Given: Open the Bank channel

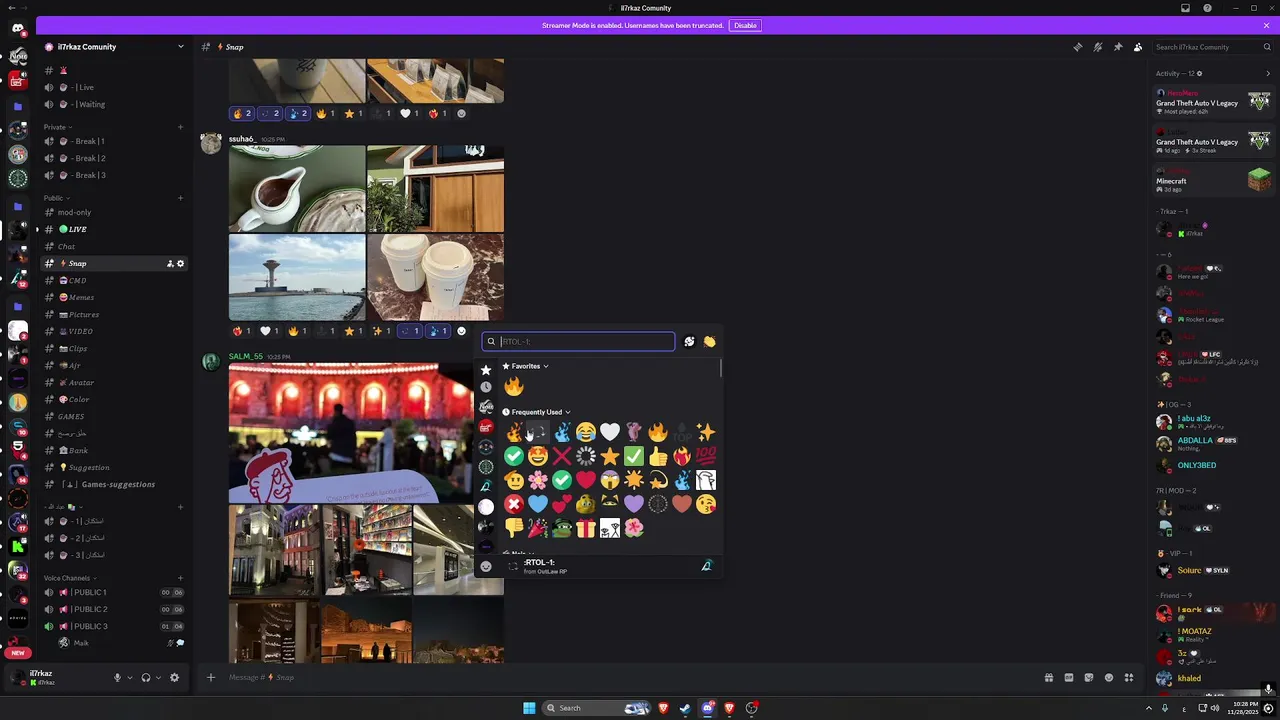Looking at the screenshot, I should (114, 450).
